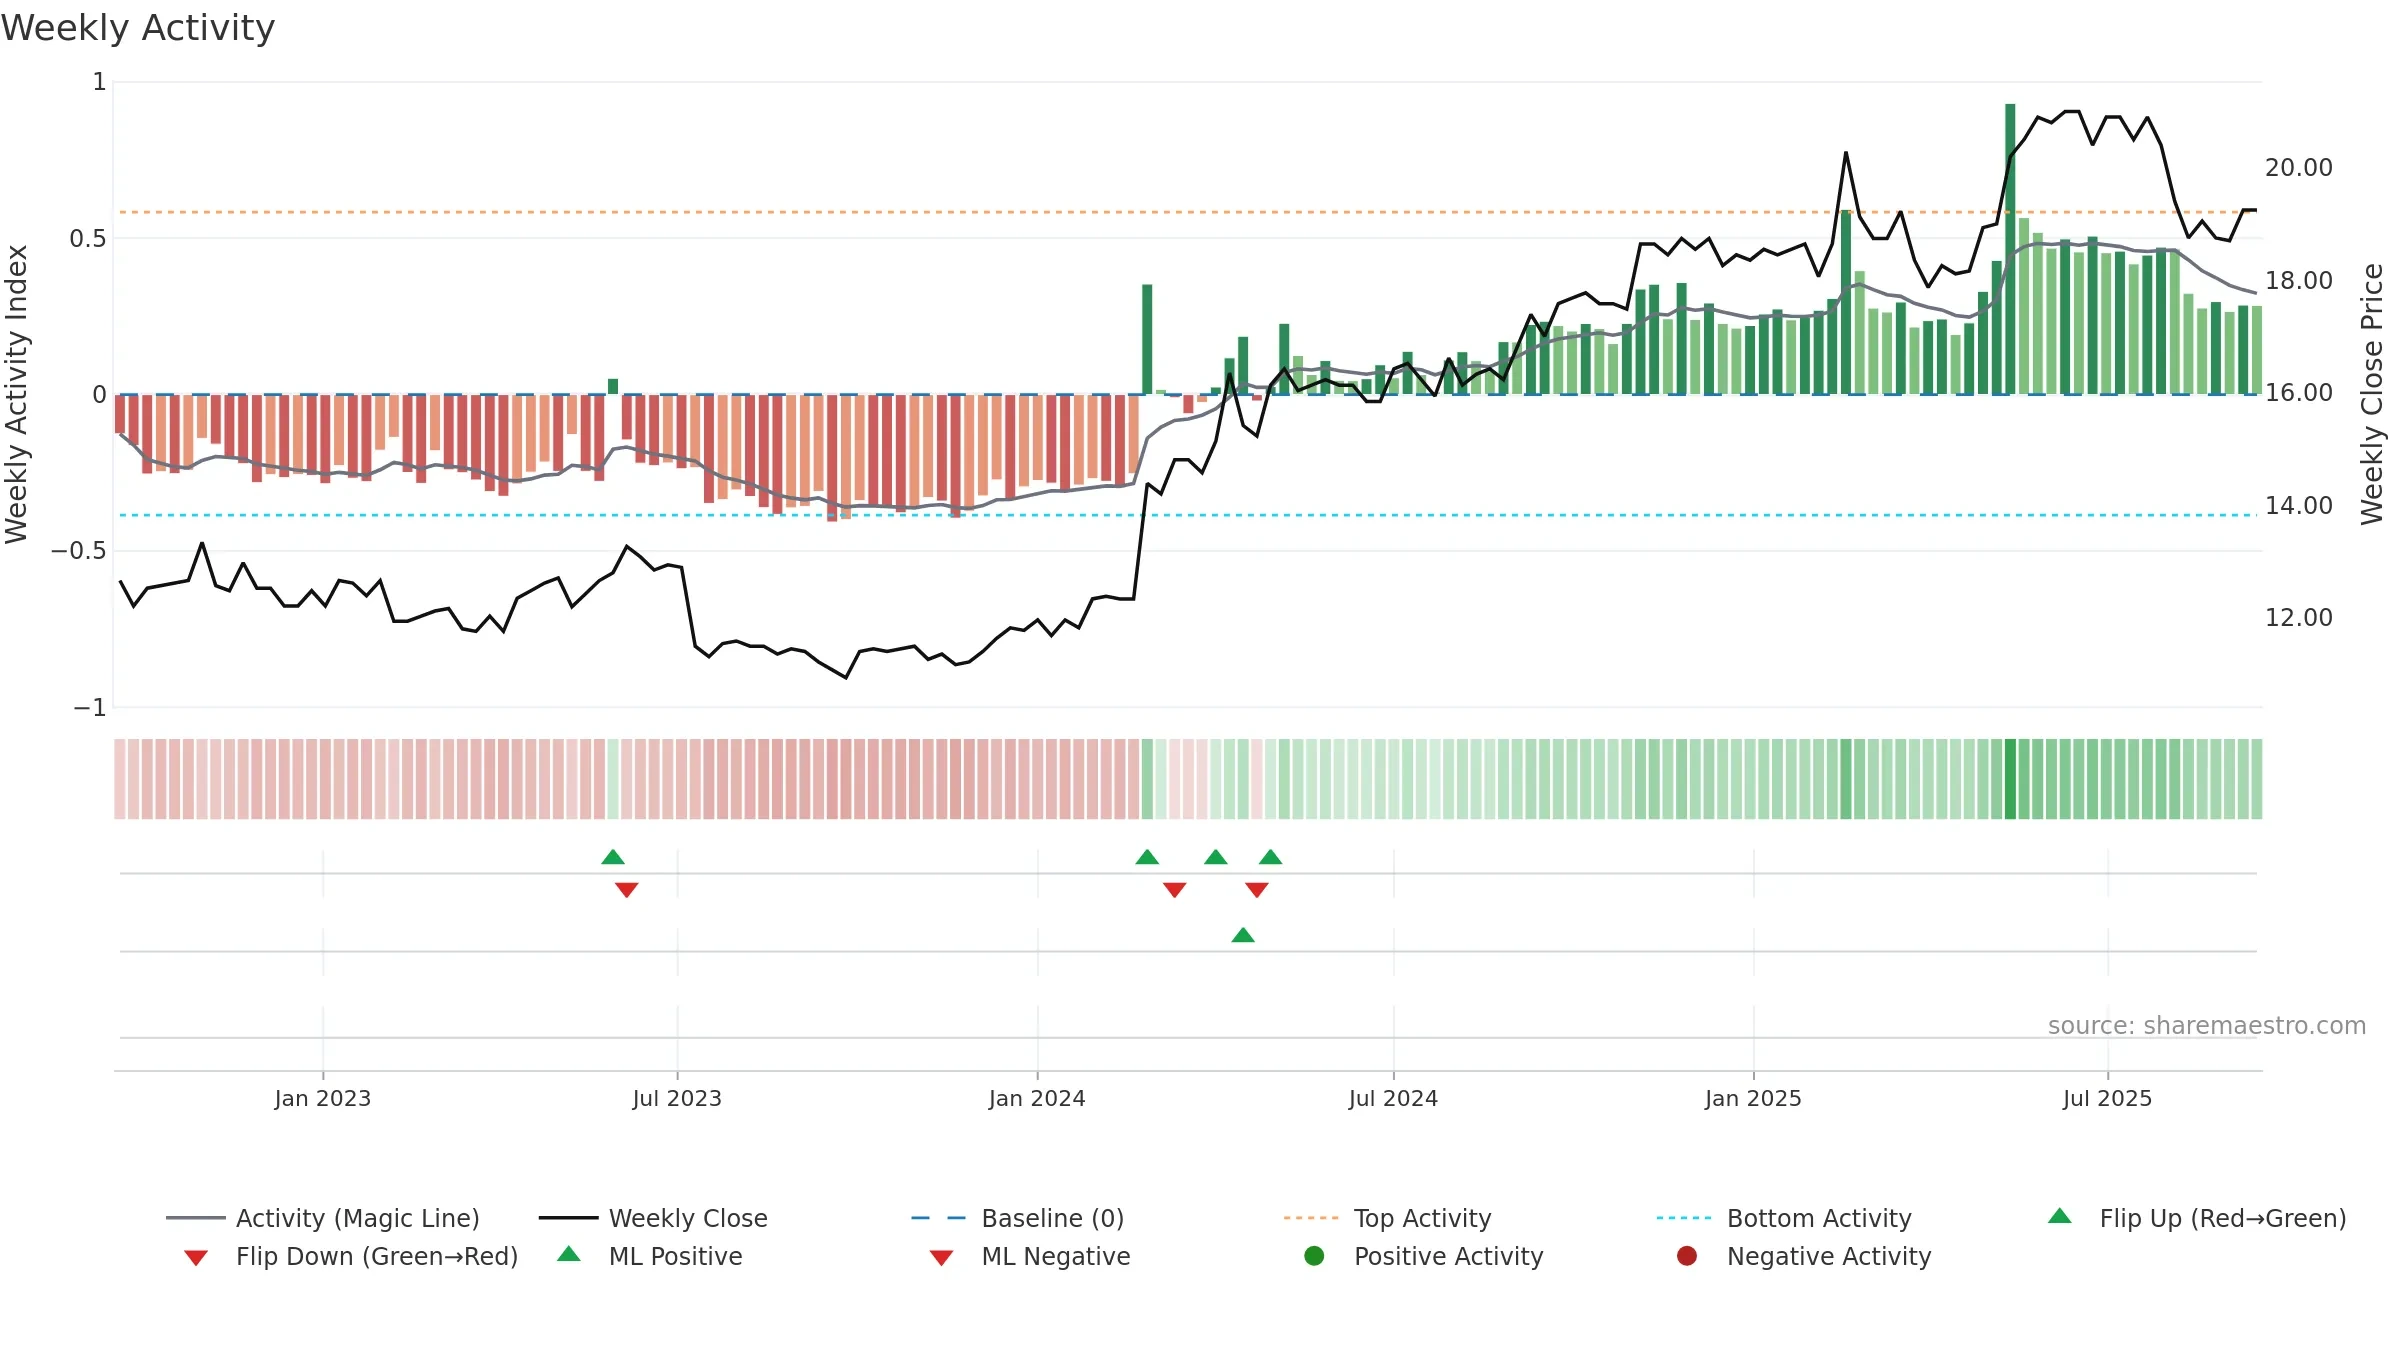Viewport: 2400px width, 1350px height.
Task: Click the −0.5 activity index tick
Action: (x=79, y=551)
